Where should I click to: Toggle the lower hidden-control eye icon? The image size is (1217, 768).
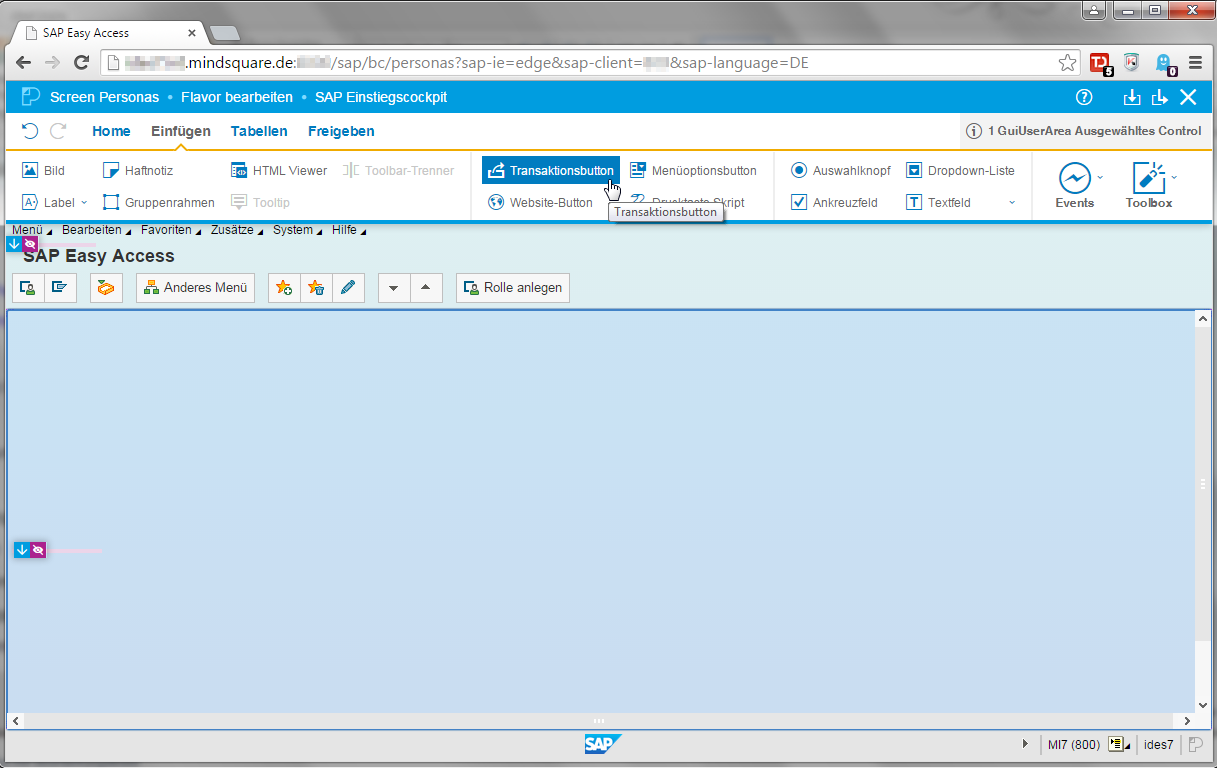coord(38,550)
